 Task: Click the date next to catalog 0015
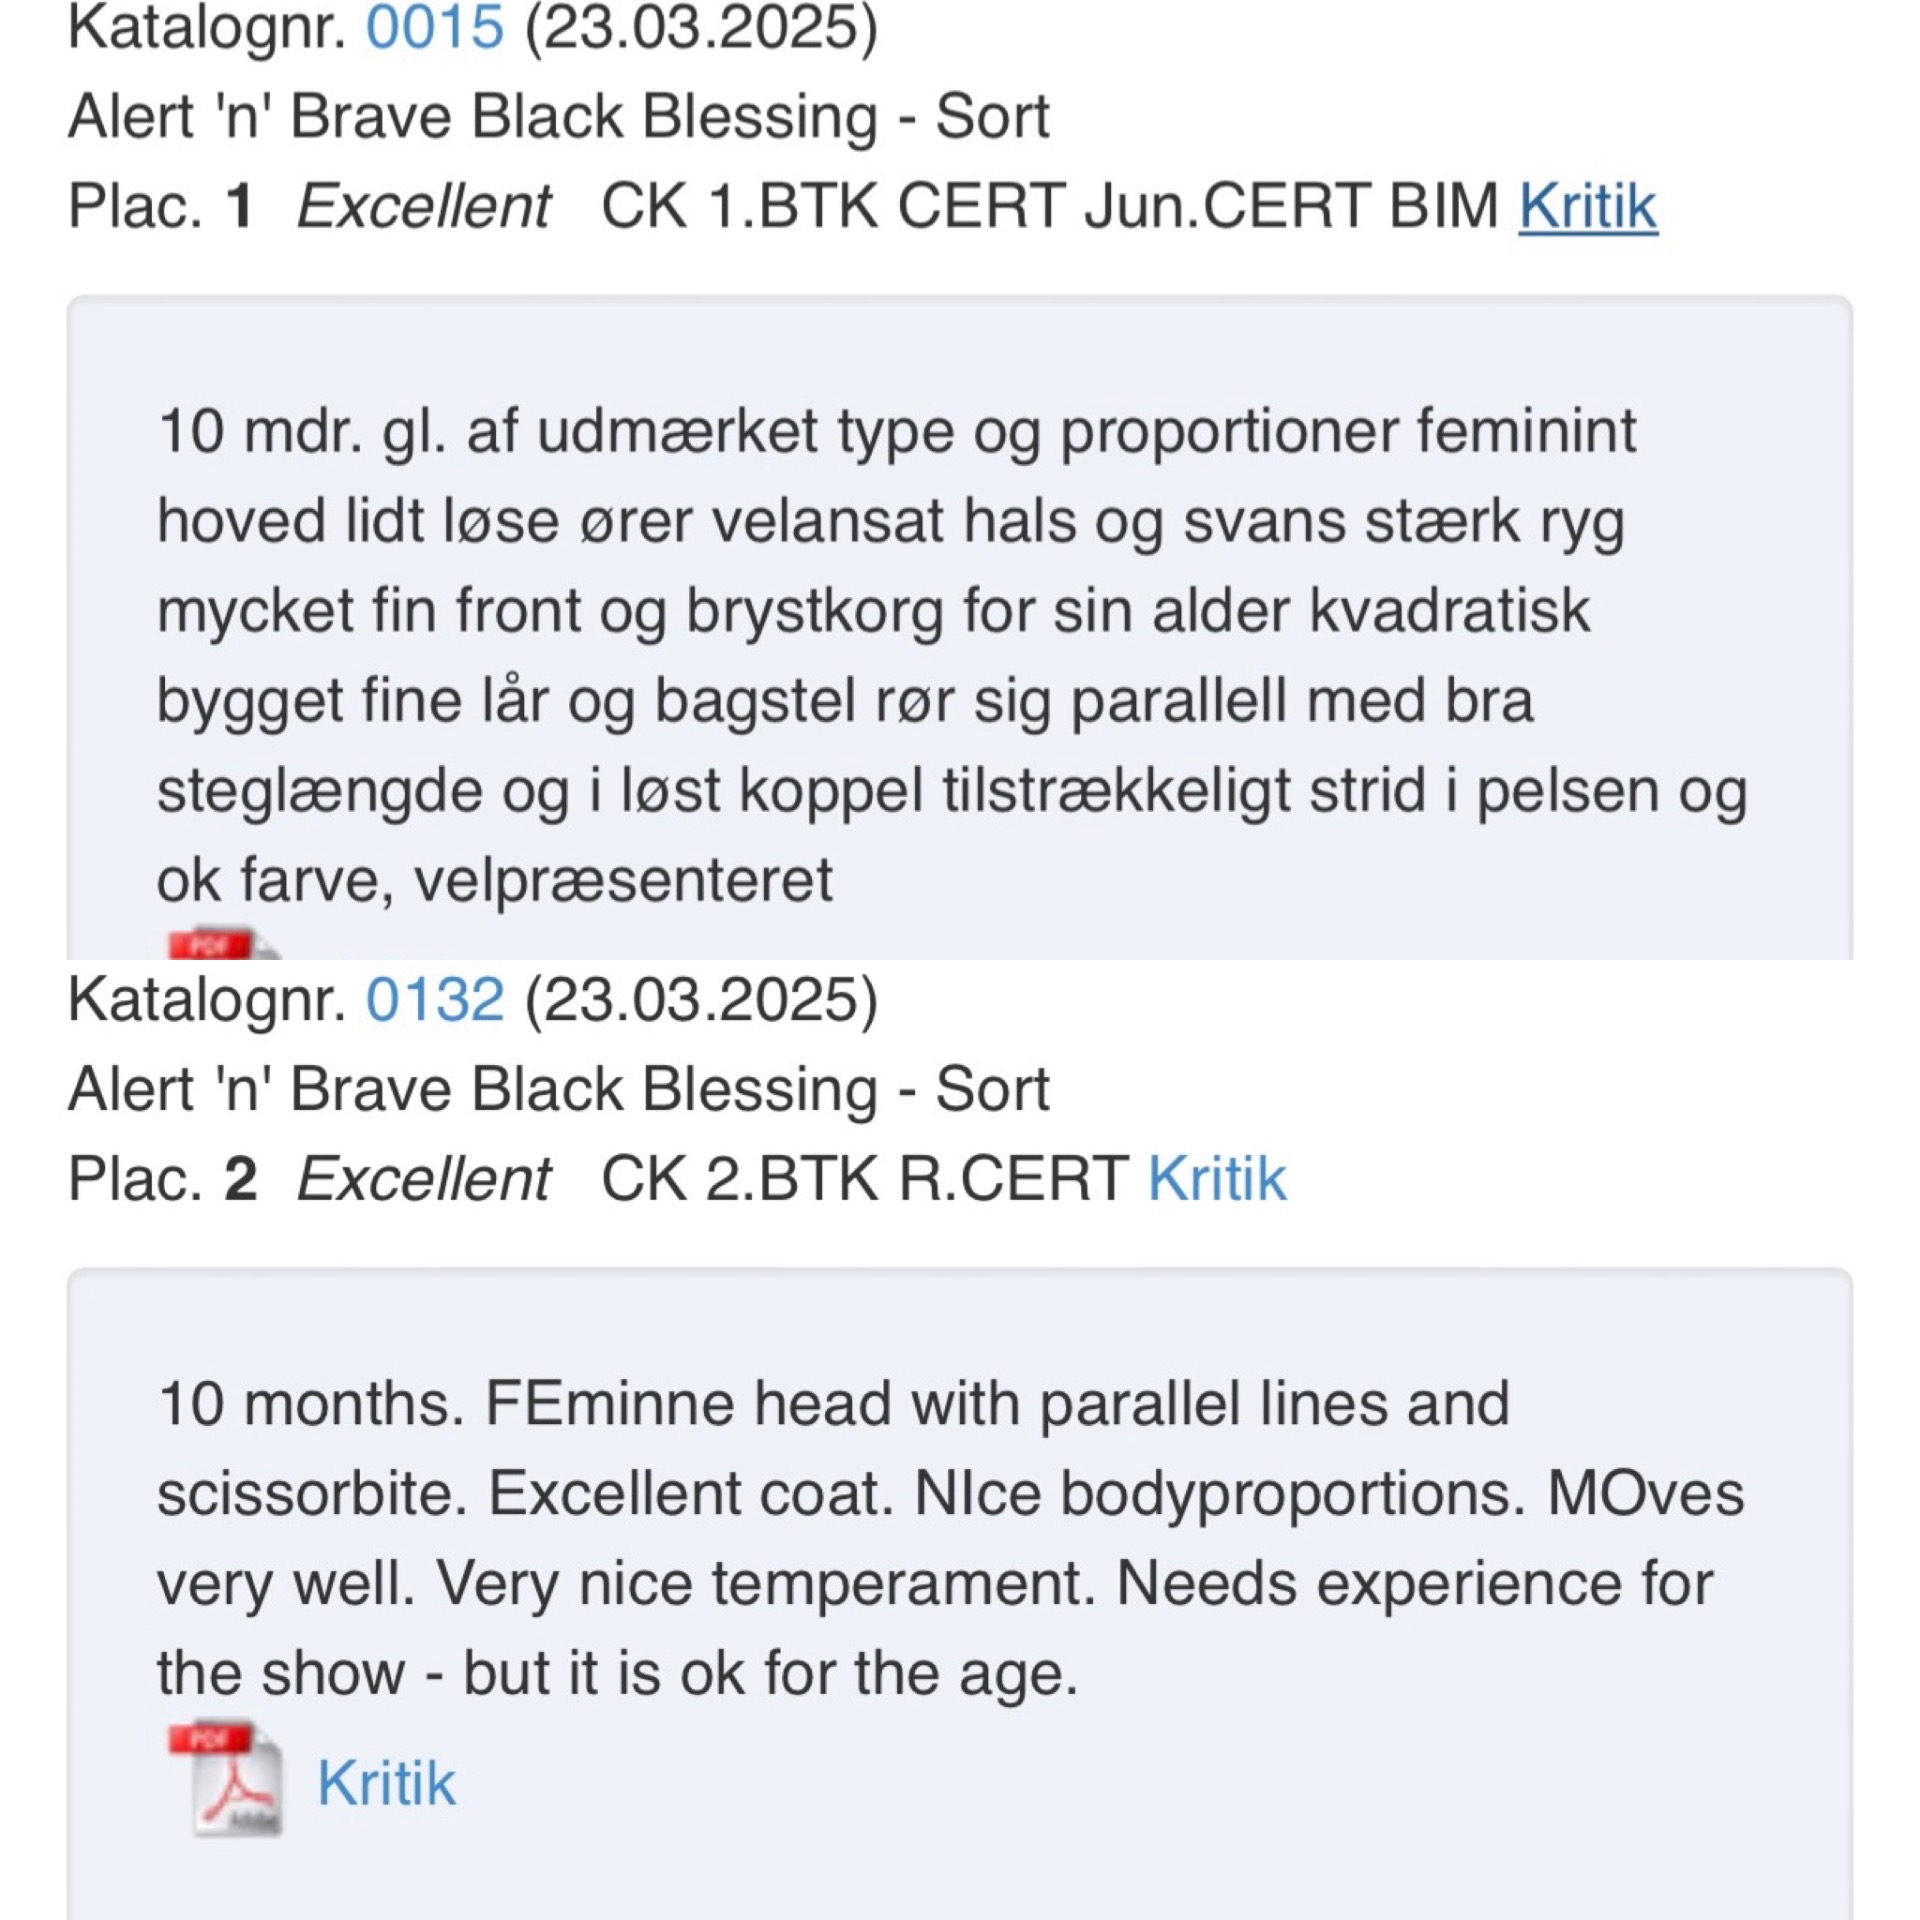[x=700, y=28]
